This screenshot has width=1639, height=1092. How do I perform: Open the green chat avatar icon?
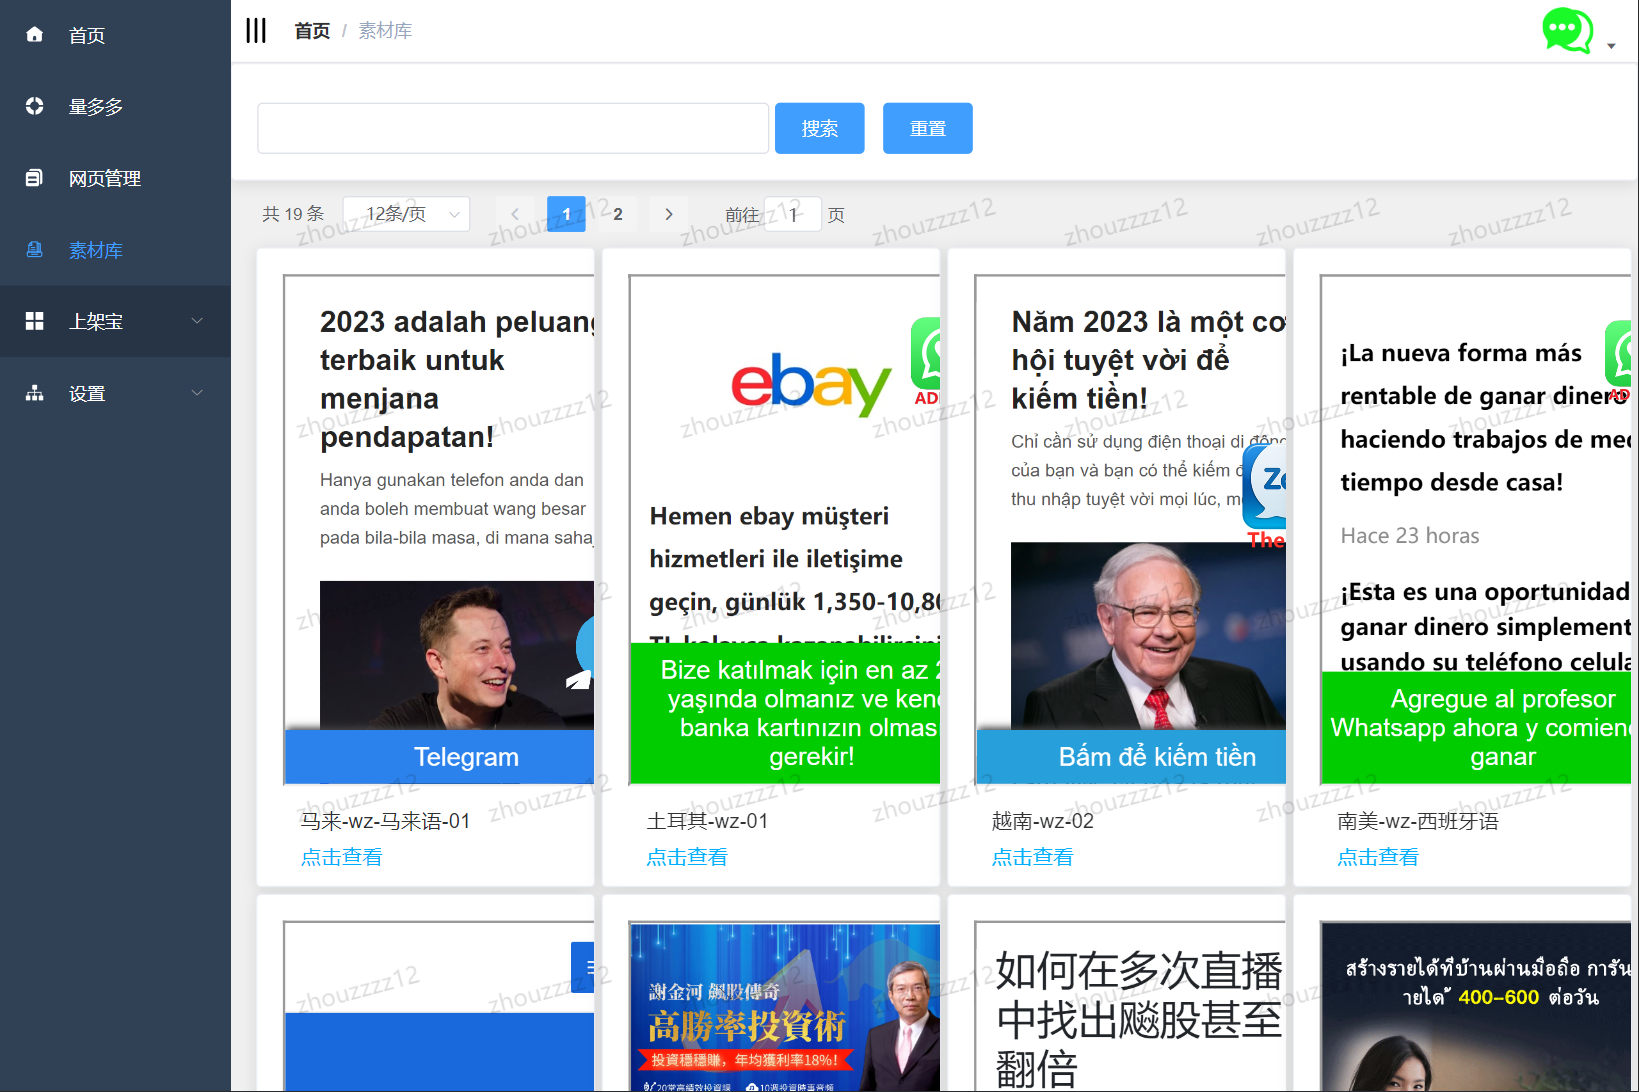(x=1566, y=31)
